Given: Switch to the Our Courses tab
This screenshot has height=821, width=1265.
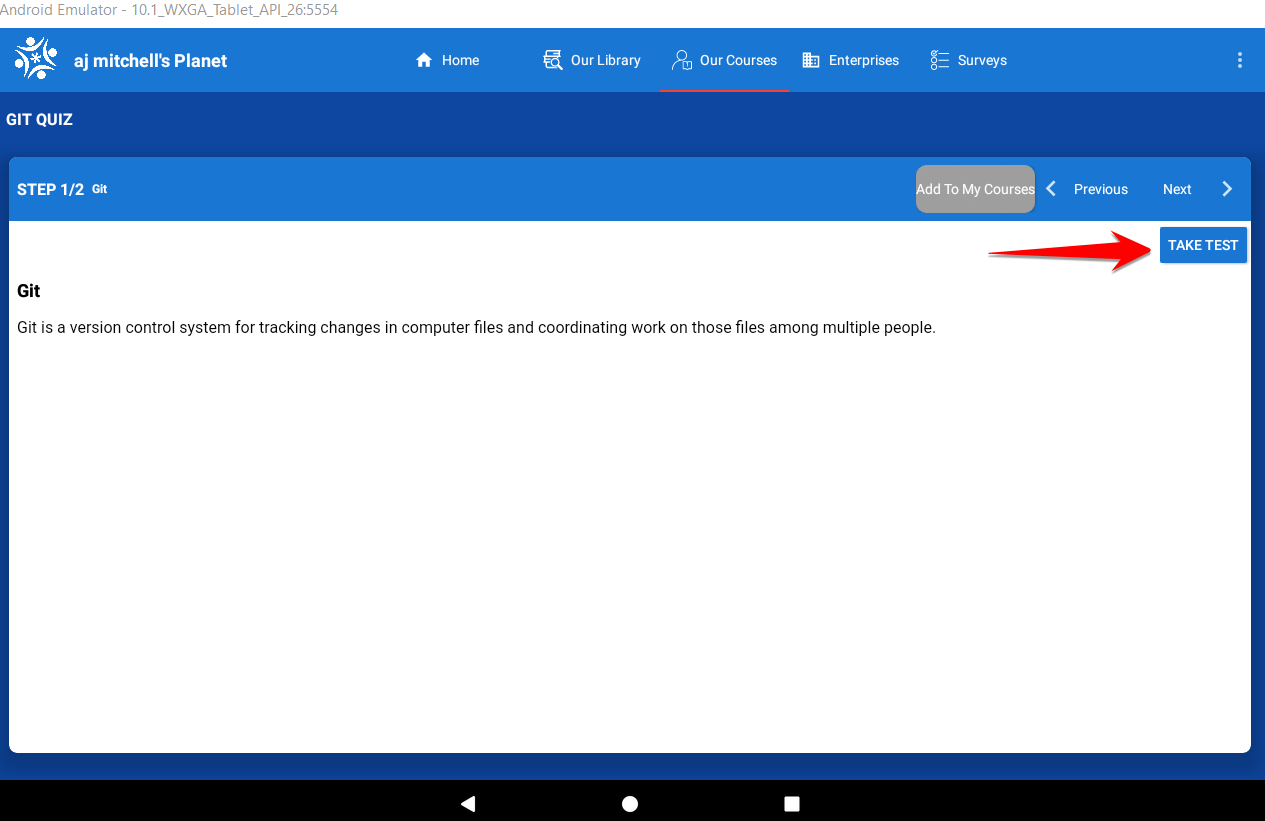Looking at the screenshot, I should (724, 60).
